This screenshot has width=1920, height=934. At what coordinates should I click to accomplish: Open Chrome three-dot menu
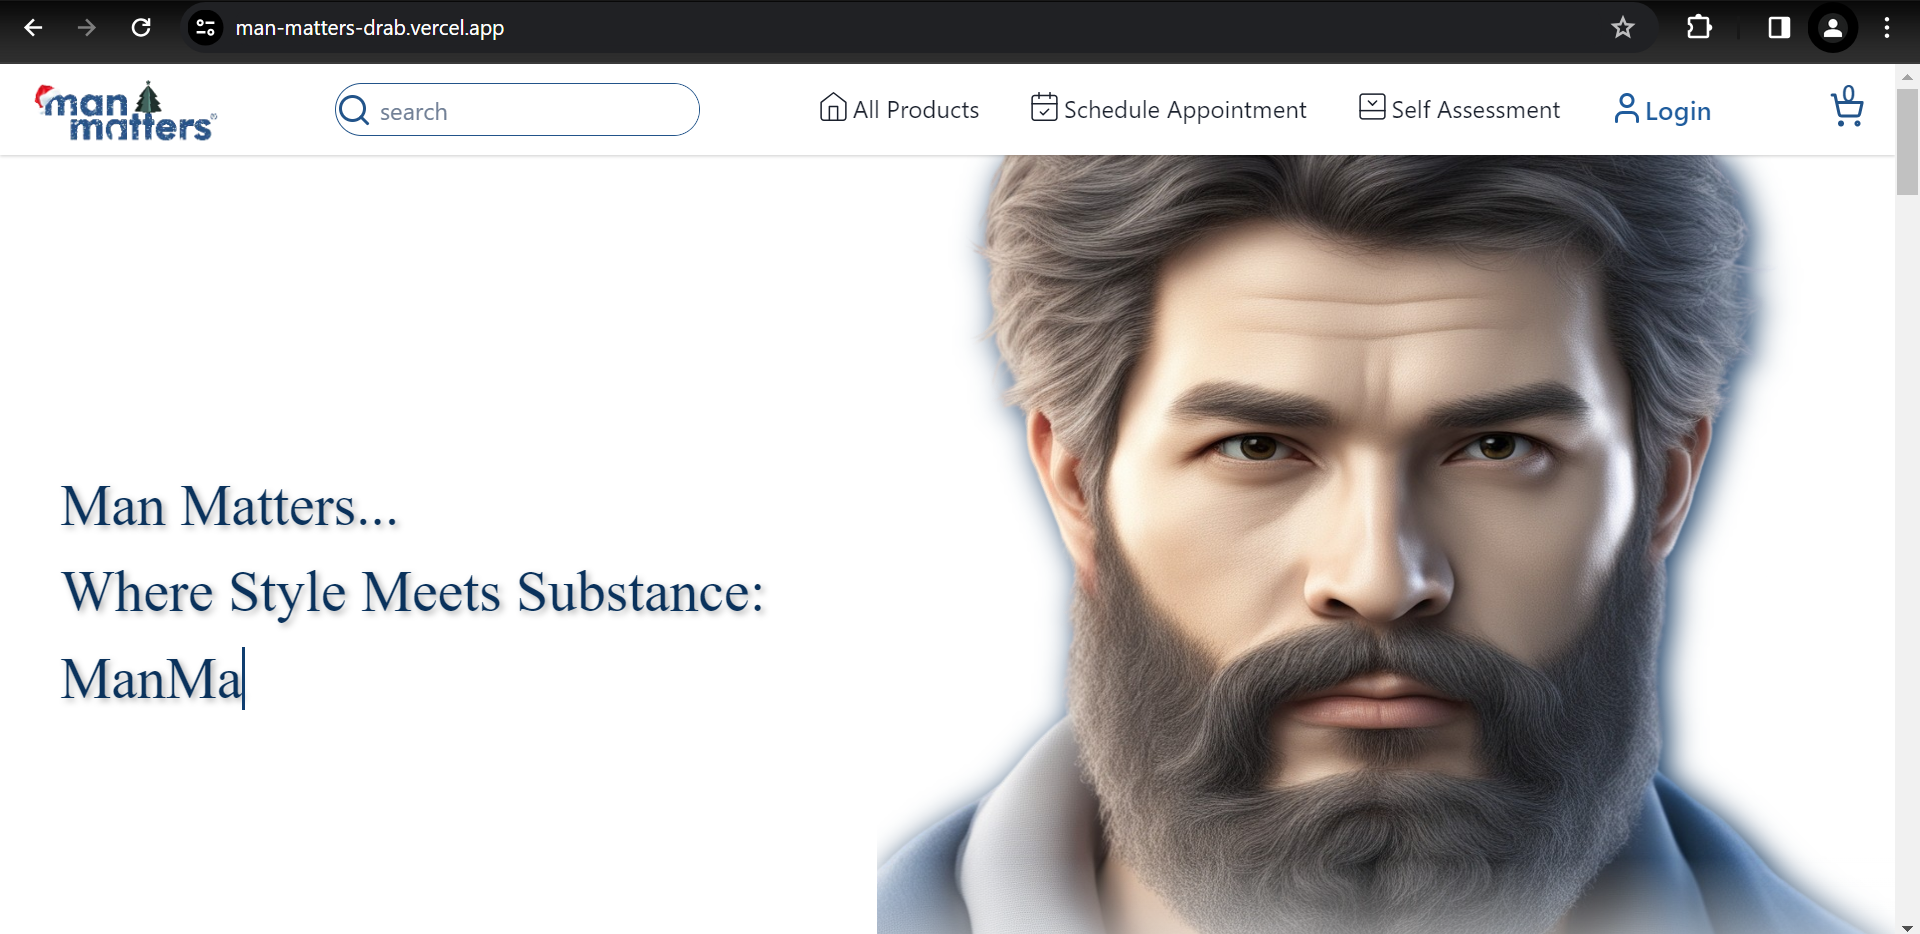1887,28
